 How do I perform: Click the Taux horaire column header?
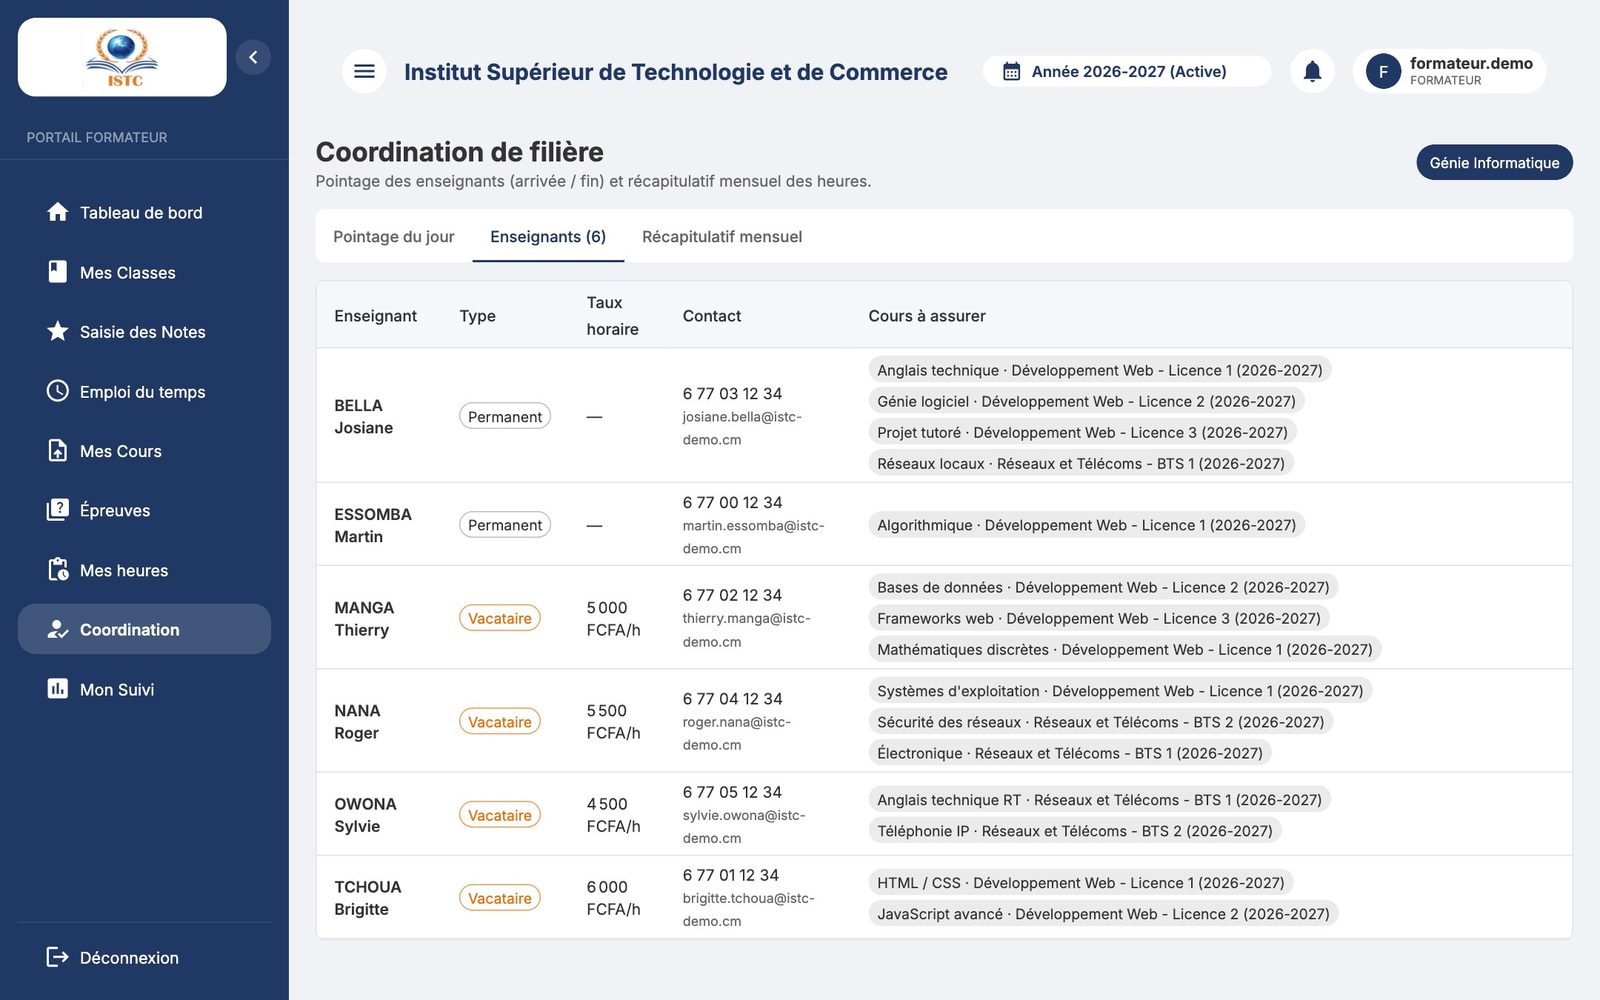point(612,316)
